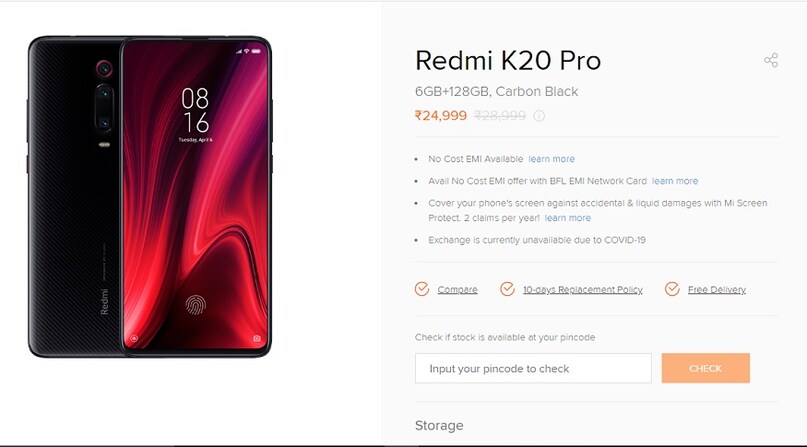
Task: Open learn more for BFL EMI Network Card
Action: point(675,181)
